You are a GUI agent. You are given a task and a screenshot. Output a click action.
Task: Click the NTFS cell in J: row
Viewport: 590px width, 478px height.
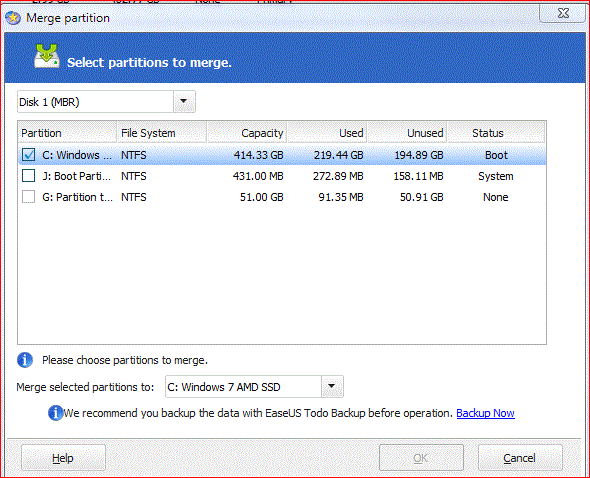click(x=134, y=176)
